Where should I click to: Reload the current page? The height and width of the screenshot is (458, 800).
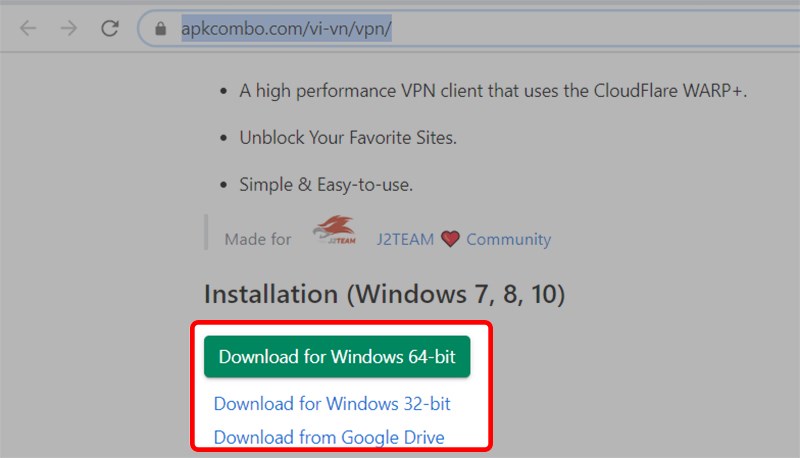pyautogui.click(x=109, y=28)
